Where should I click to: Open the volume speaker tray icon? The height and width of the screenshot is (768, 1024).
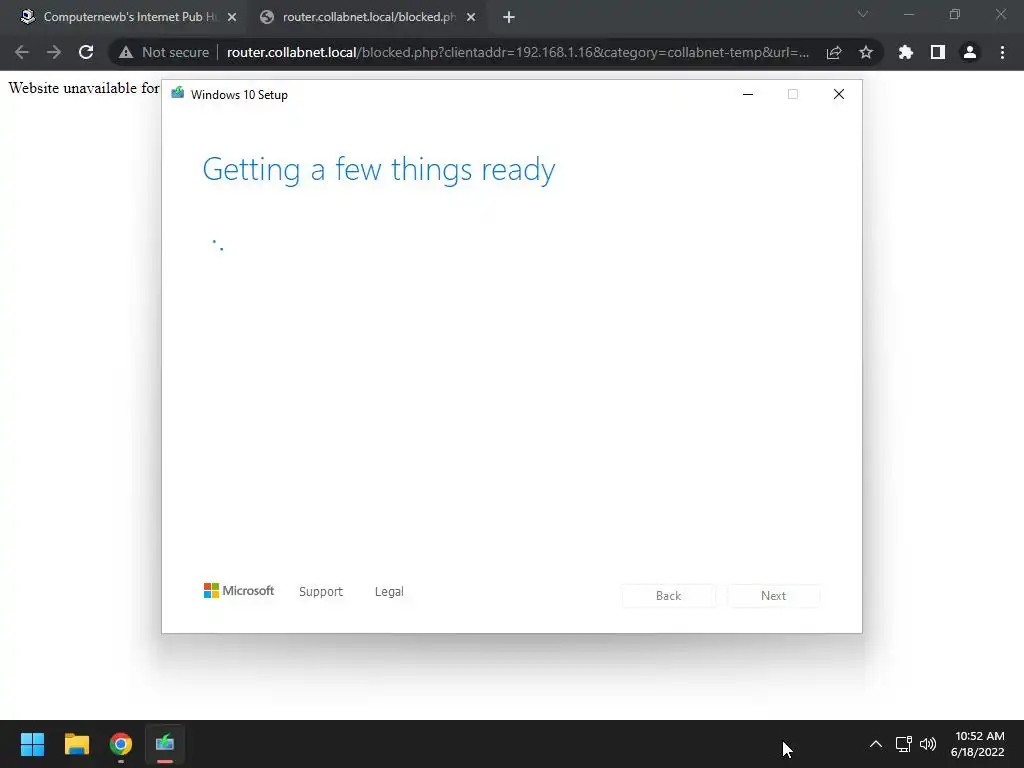point(927,744)
